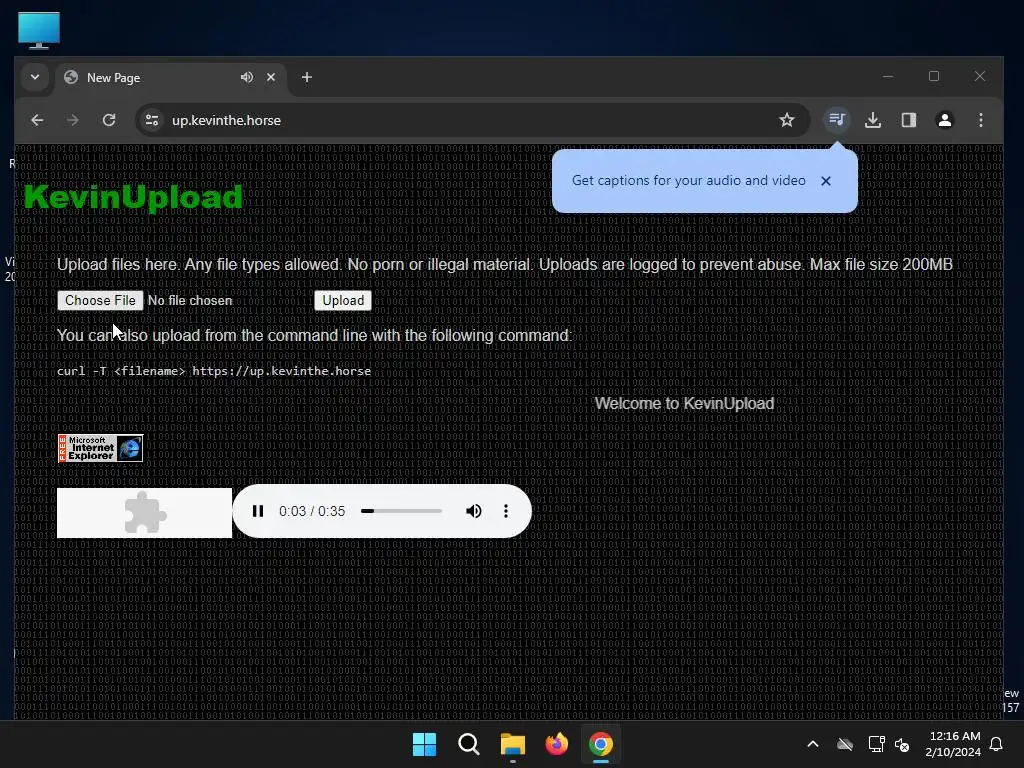1024x768 pixels.
Task: Close the New Page tab
Action: point(271,77)
